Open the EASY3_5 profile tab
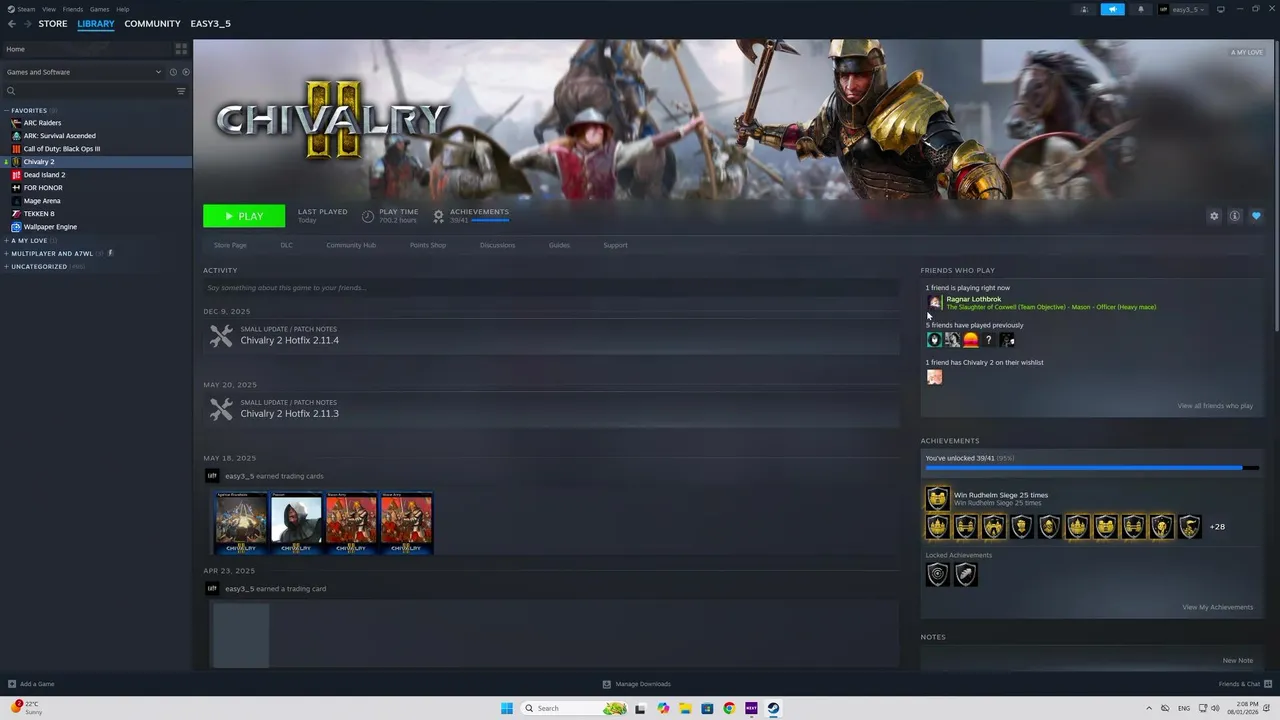1280x720 pixels. (x=211, y=24)
